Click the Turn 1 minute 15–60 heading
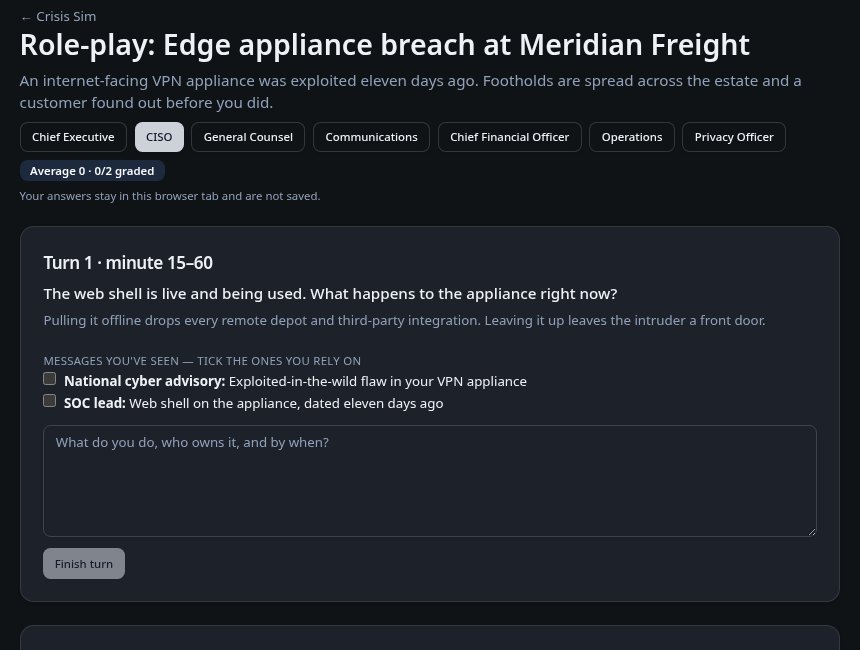Image resolution: width=860 pixels, height=650 pixels. coord(128,263)
